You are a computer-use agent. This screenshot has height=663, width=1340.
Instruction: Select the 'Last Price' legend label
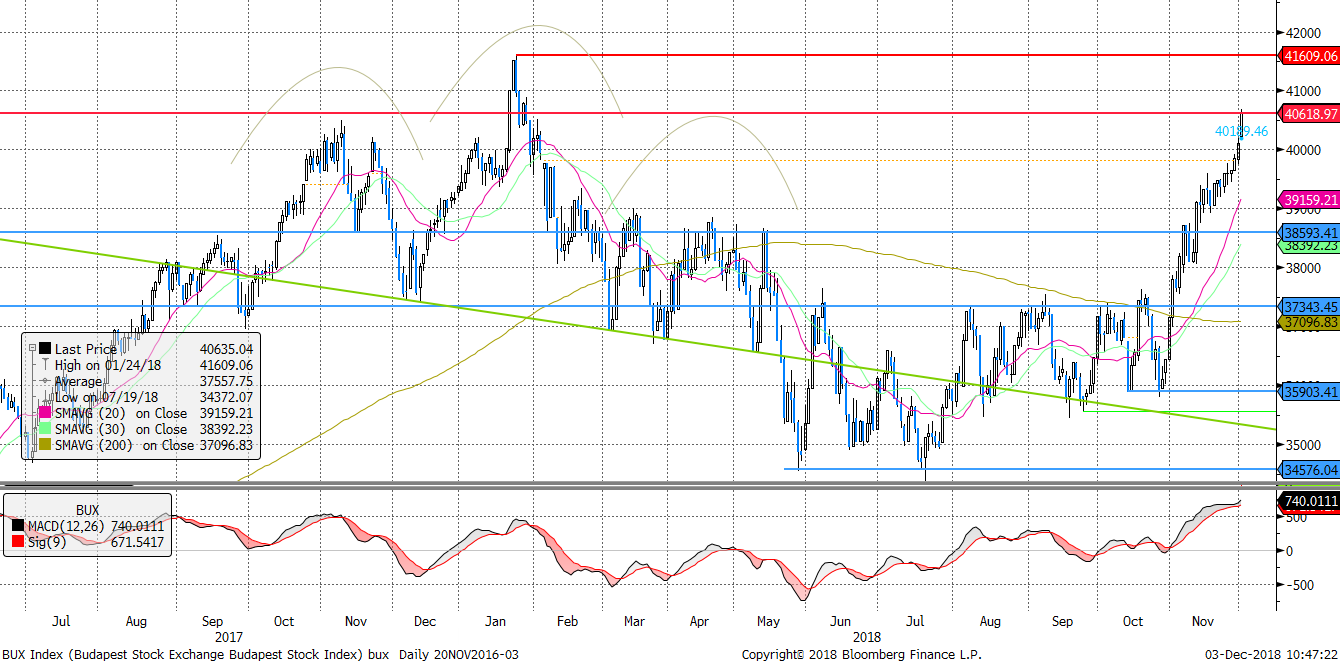85,349
